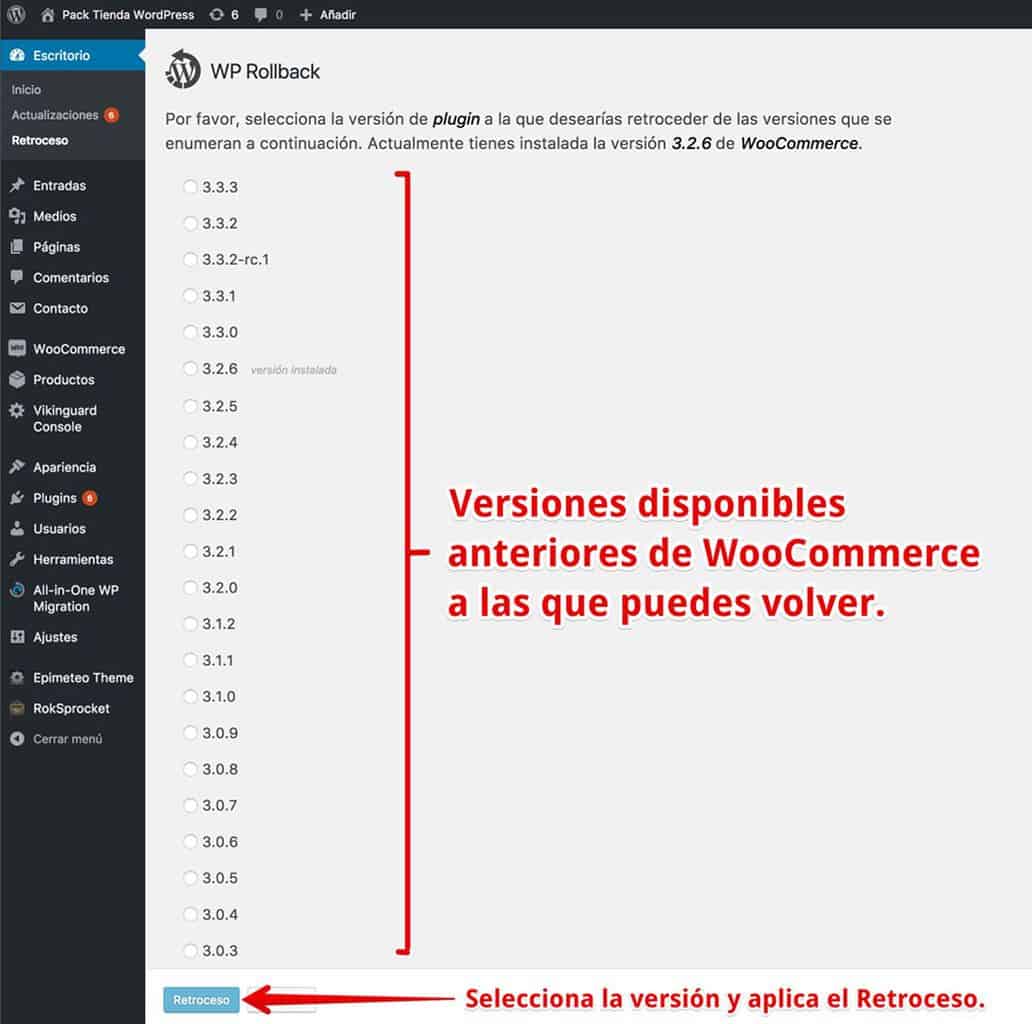Viewport: 1032px width, 1024px height.
Task: Click the WP Rollback logo icon
Action: click(182, 69)
